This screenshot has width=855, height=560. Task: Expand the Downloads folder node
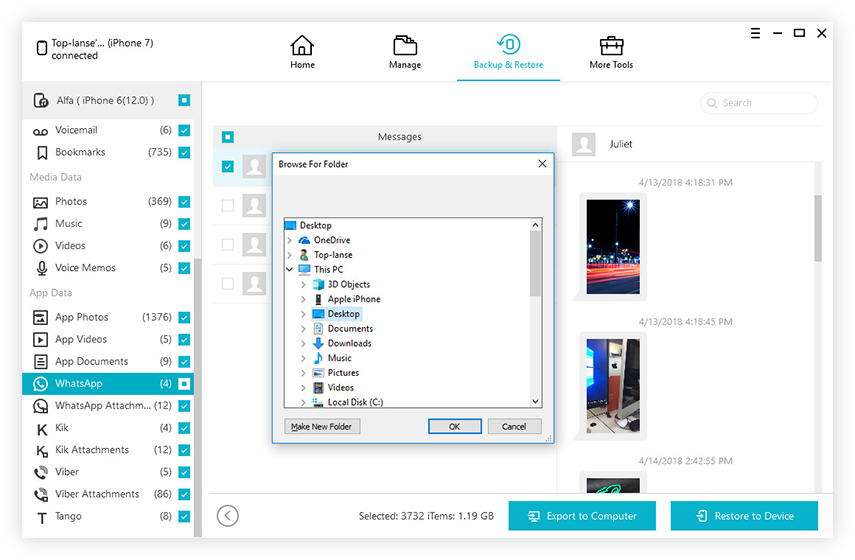303,344
